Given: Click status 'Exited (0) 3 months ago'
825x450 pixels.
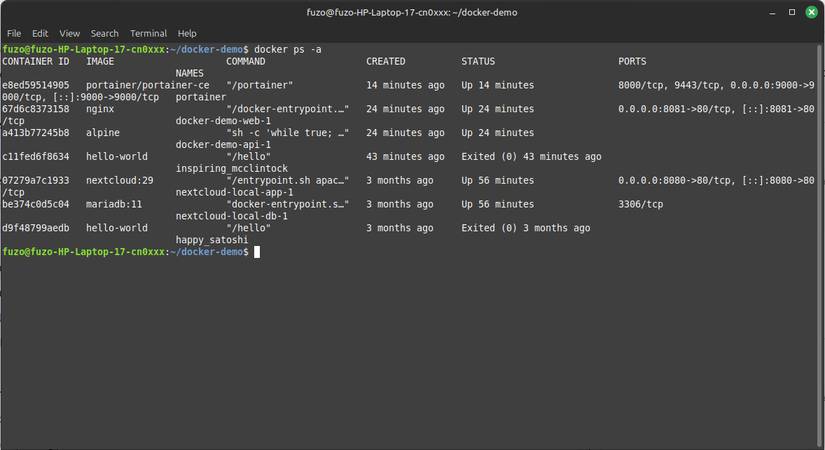Looking at the screenshot, I should 526,228.
